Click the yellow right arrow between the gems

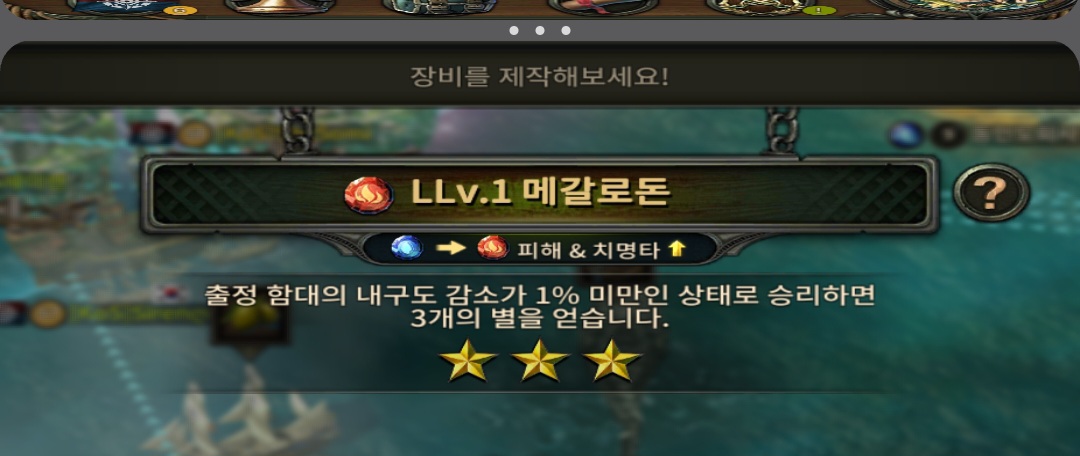[450, 248]
